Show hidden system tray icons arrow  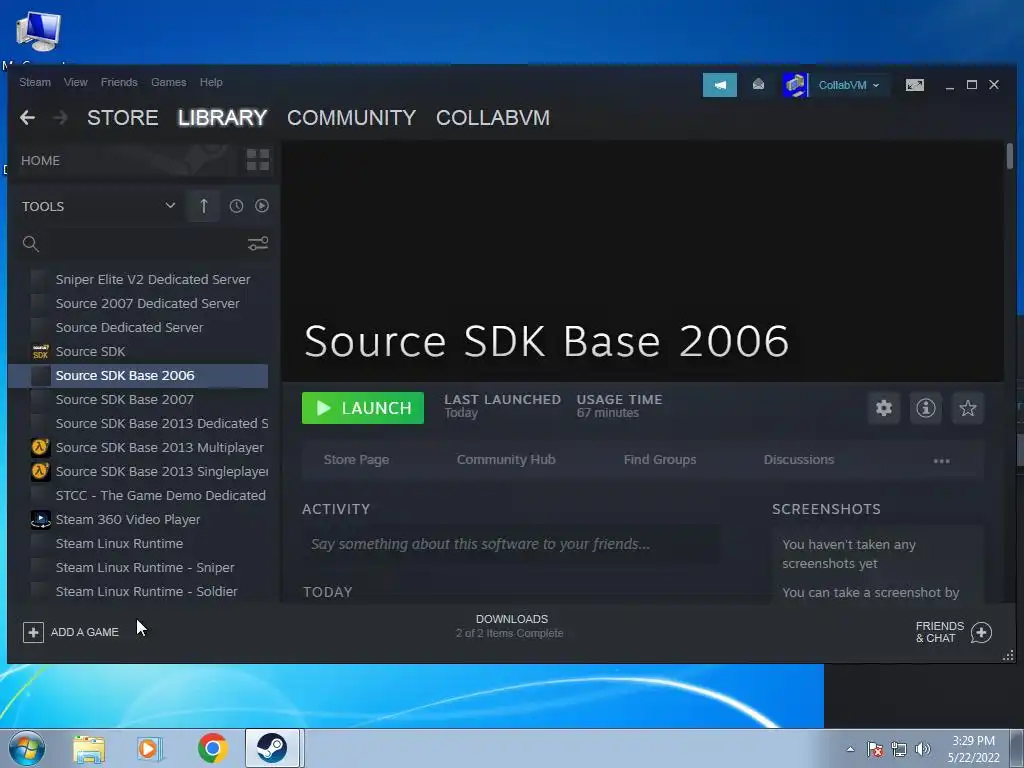pyautogui.click(x=850, y=750)
